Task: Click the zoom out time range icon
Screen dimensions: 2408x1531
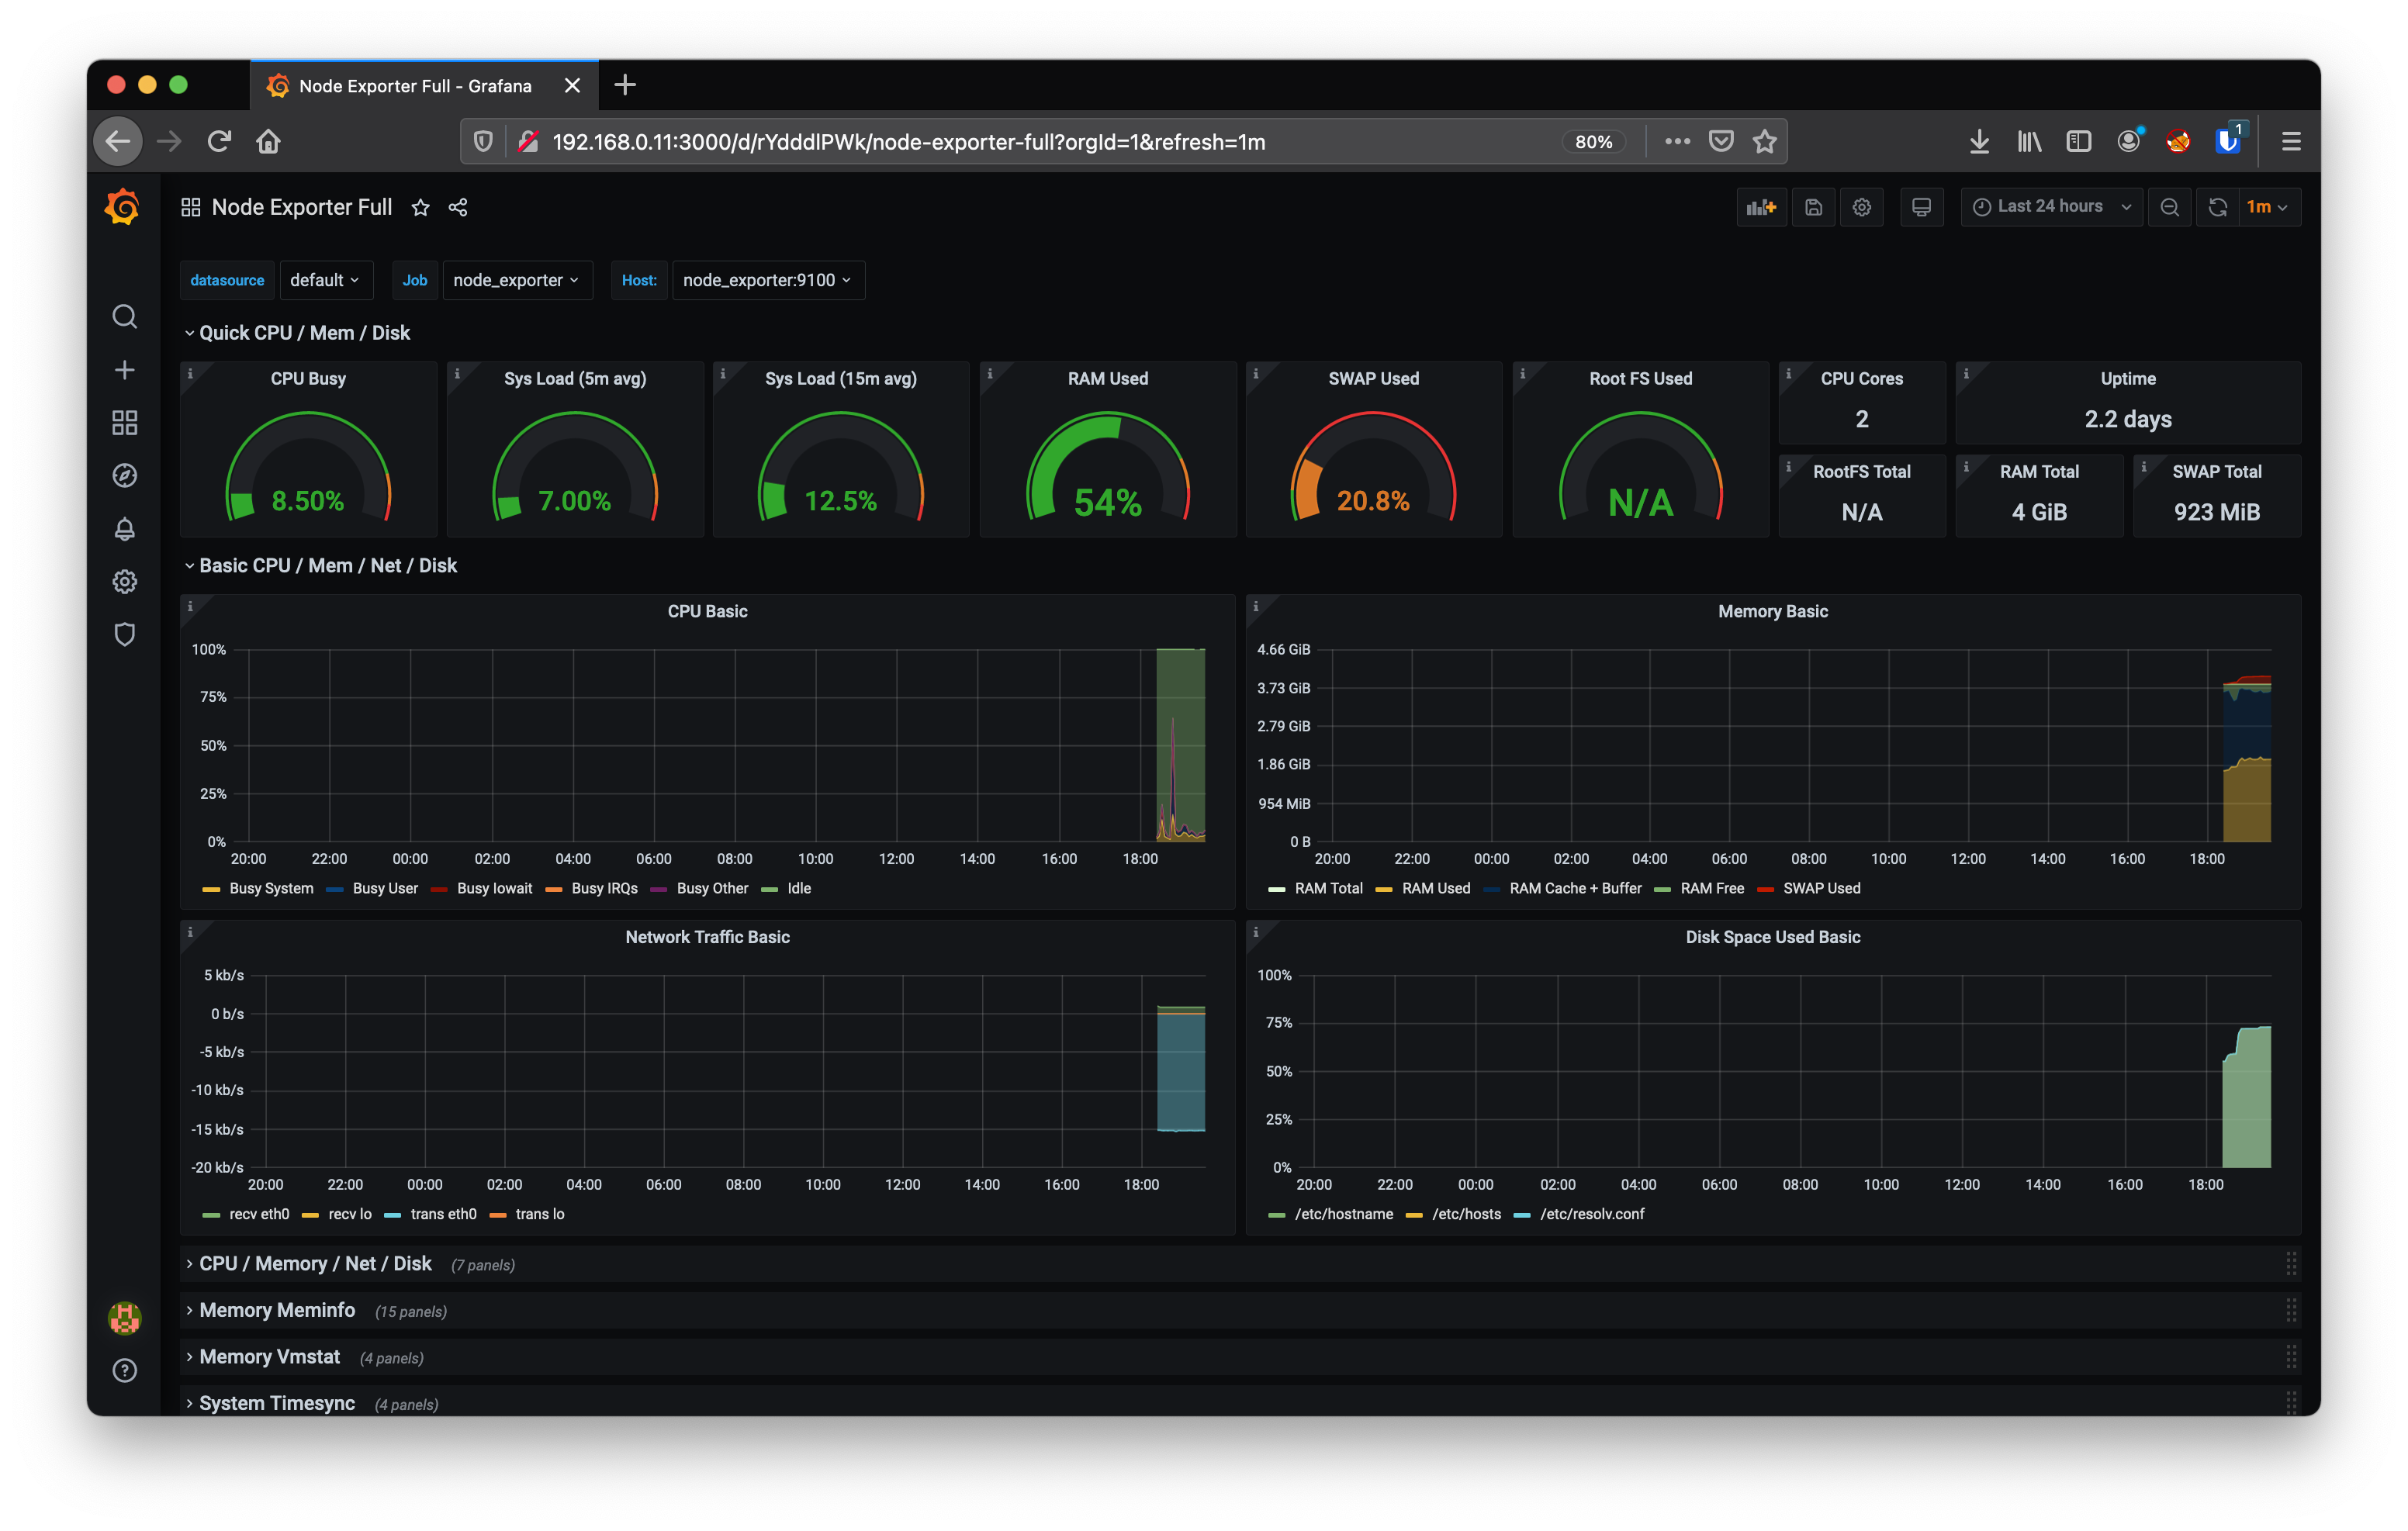Action: (2169, 207)
